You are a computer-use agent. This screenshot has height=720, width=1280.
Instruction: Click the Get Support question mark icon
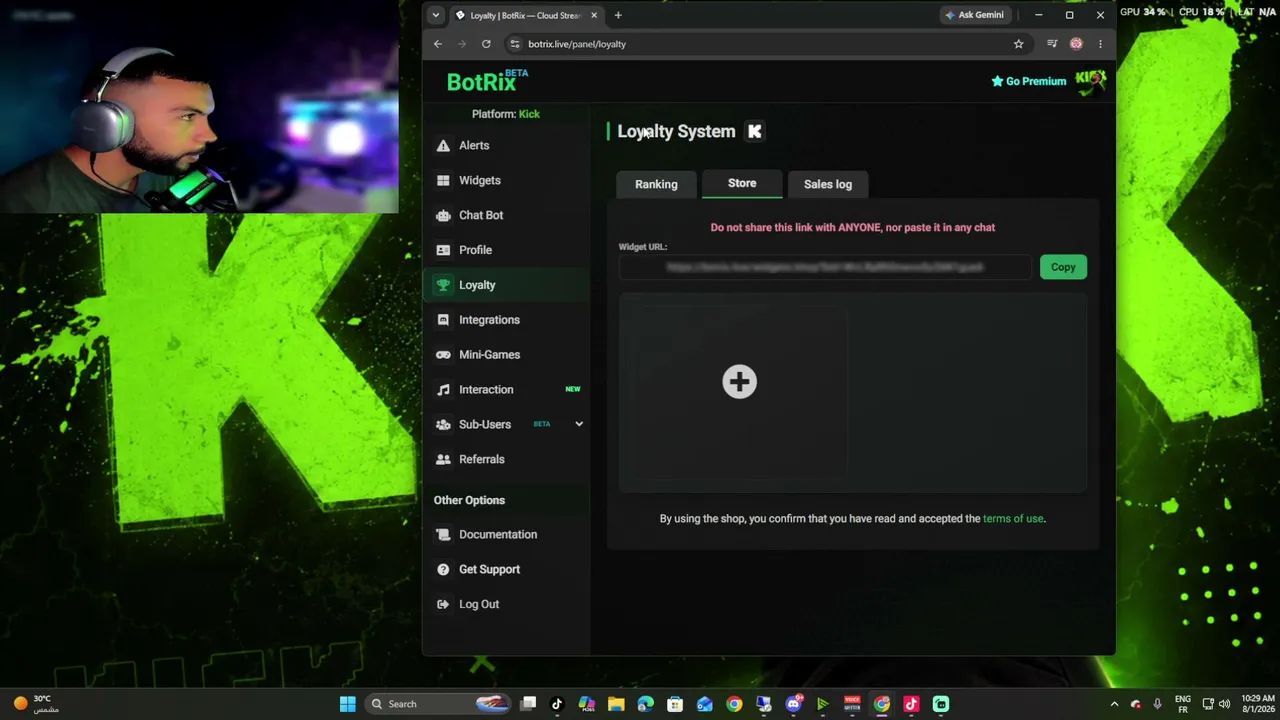pyautogui.click(x=443, y=570)
